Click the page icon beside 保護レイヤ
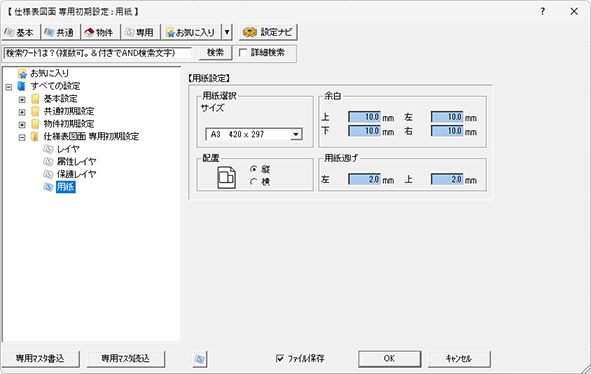 coord(48,174)
